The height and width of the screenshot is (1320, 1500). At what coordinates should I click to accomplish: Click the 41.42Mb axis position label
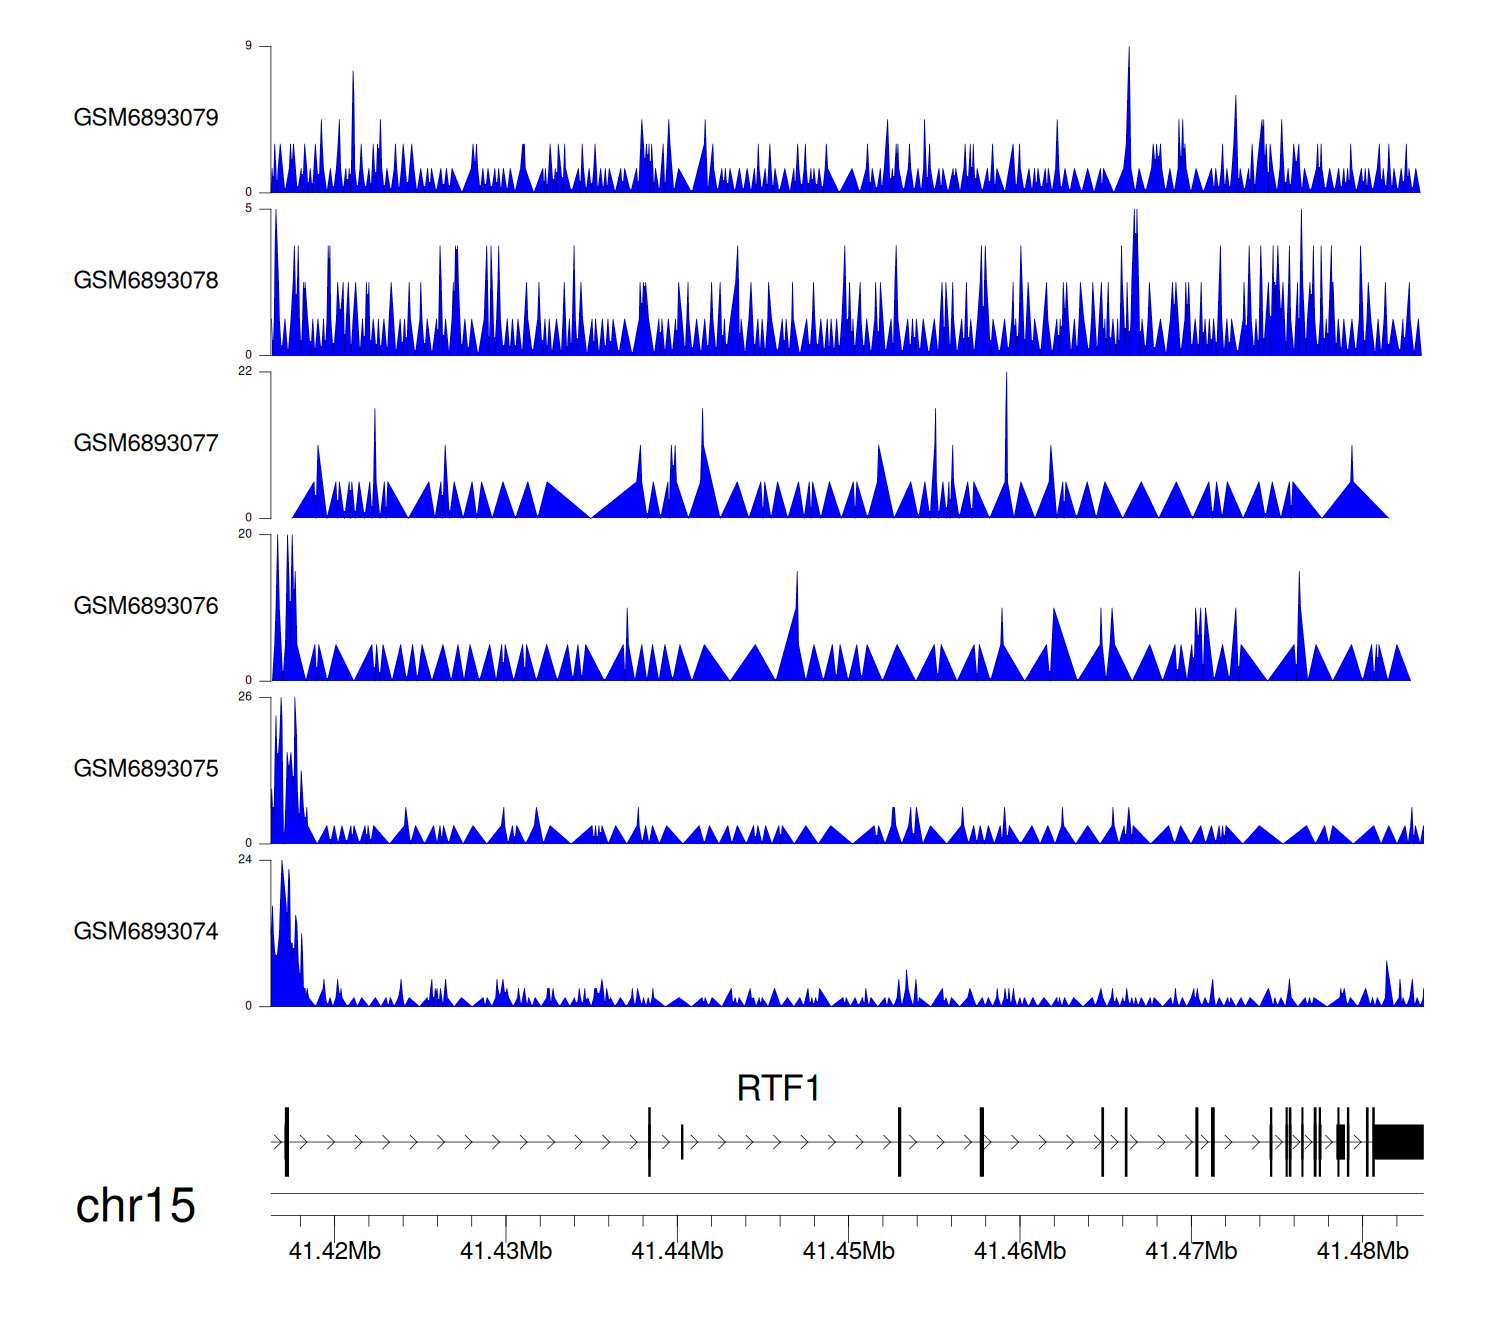tap(334, 1251)
